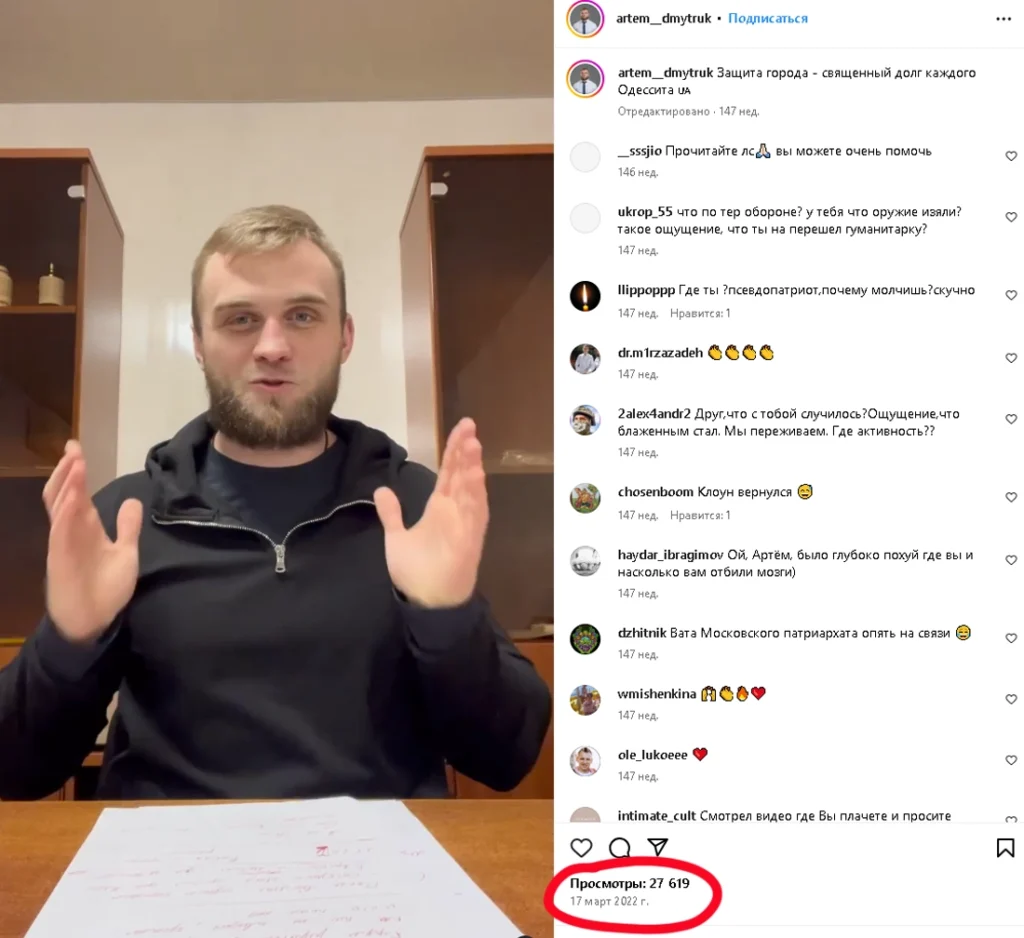Like the ukrop_55 comment
This screenshot has width=1024, height=938.
[x=1011, y=217]
